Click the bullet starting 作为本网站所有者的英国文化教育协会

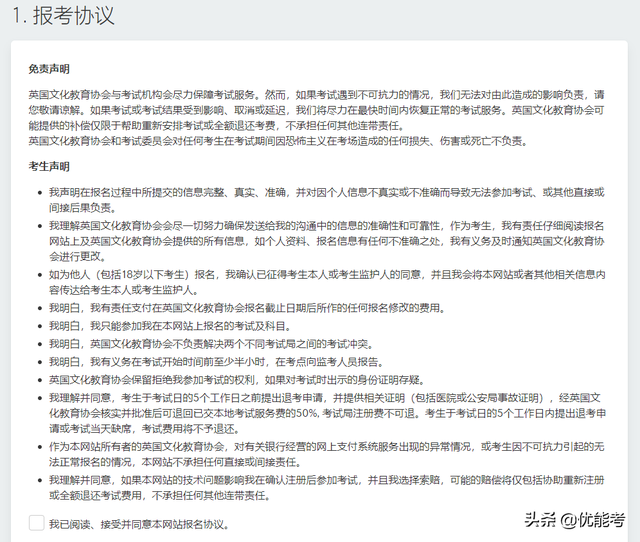coord(327,454)
